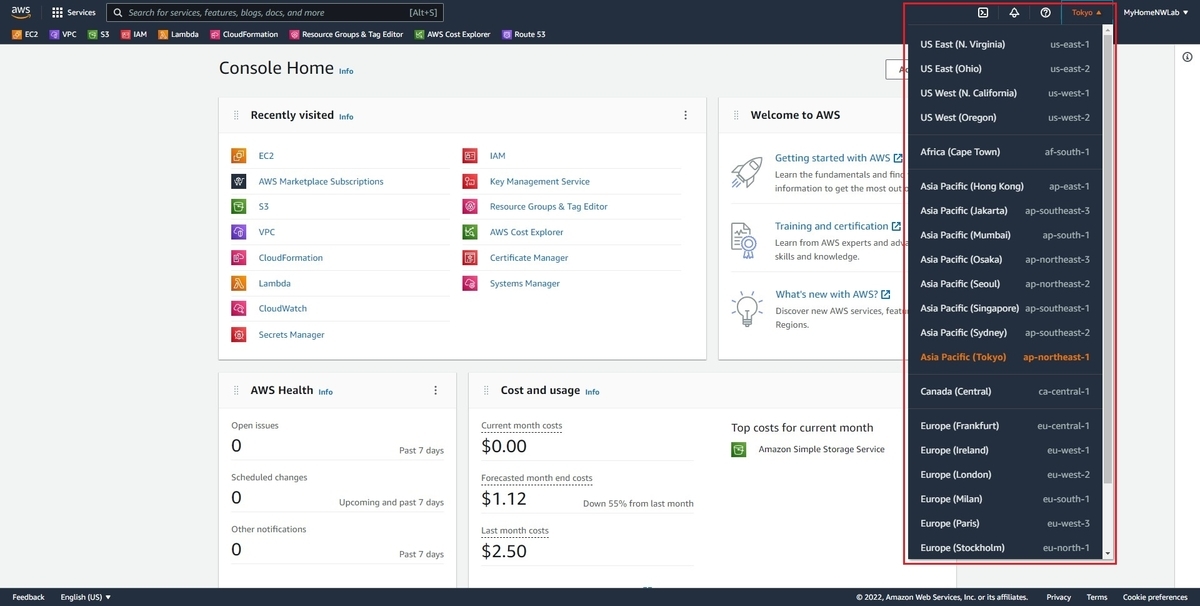The image size is (1200, 606).
Task: Open the CloudShell terminal icon
Action: [983, 13]
